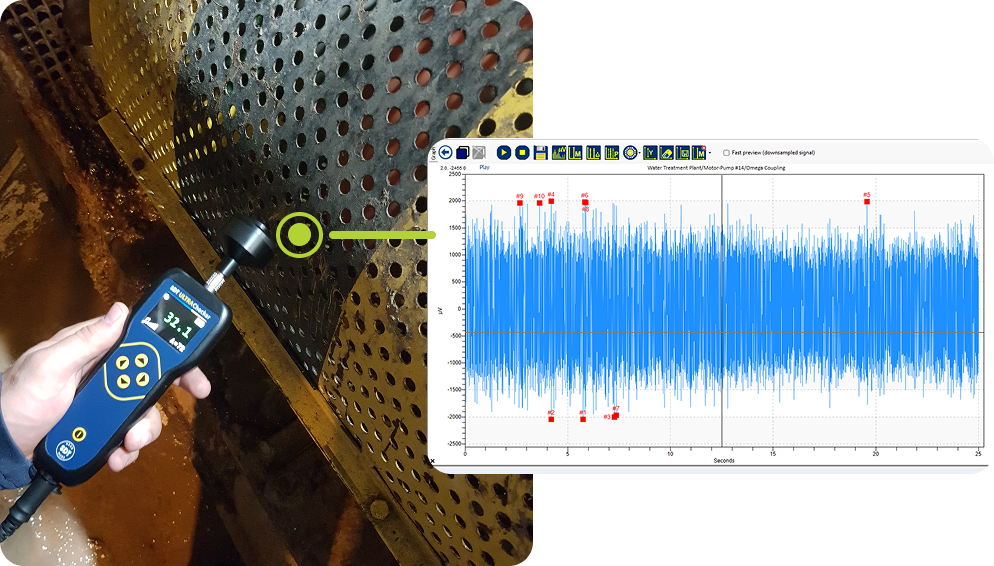Select peak marker #6 on the waveform
The image size is (994, 566).
tap(585, 202)
